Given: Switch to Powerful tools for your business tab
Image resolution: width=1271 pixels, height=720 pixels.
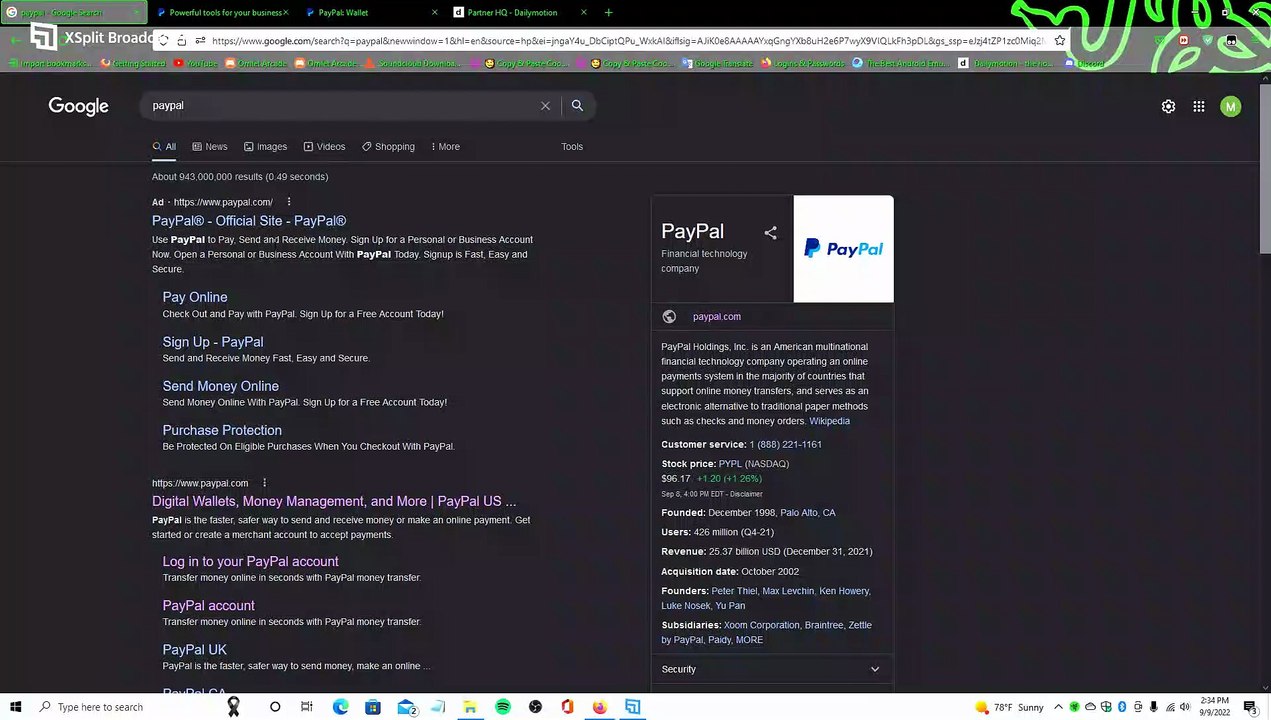Looking at the screenshot, I should coord(222,12).
